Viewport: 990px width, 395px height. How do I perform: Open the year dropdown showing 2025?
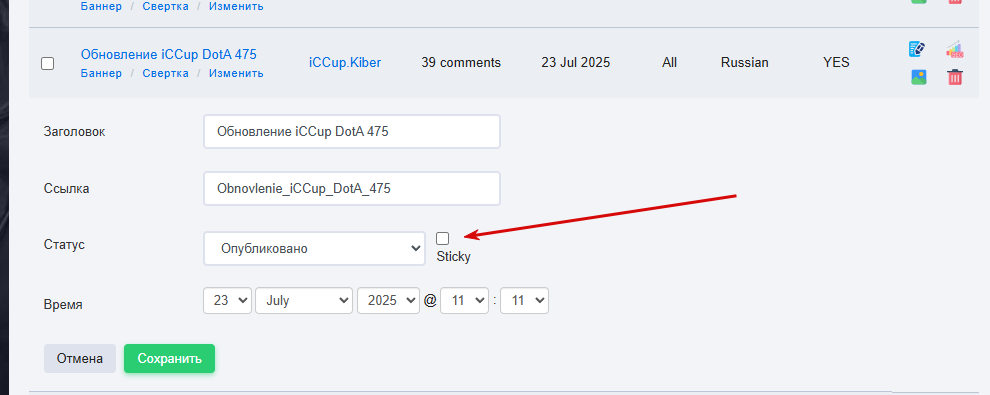pos(388,300)
